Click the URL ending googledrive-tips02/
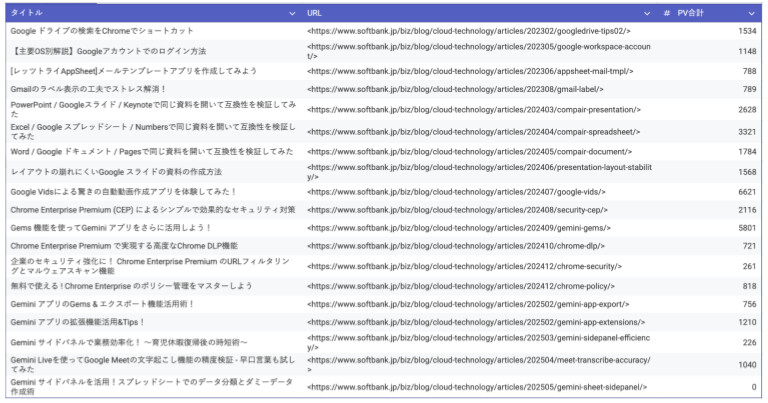 pyautogui.click(x=469, y=31)
